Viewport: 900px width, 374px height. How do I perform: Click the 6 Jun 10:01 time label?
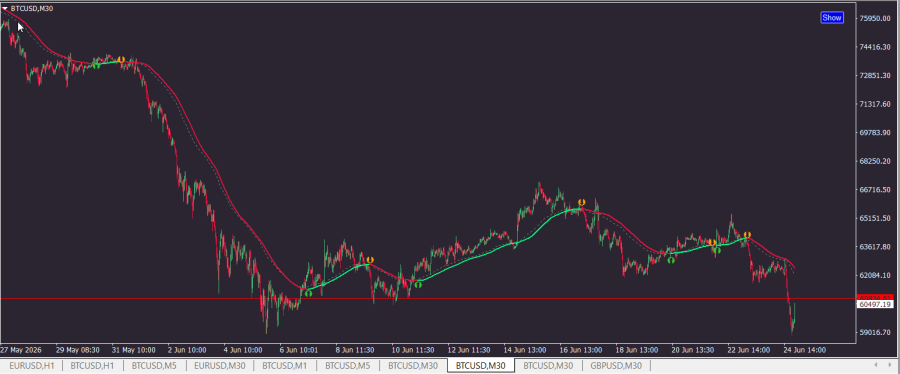tap(298, 350)
